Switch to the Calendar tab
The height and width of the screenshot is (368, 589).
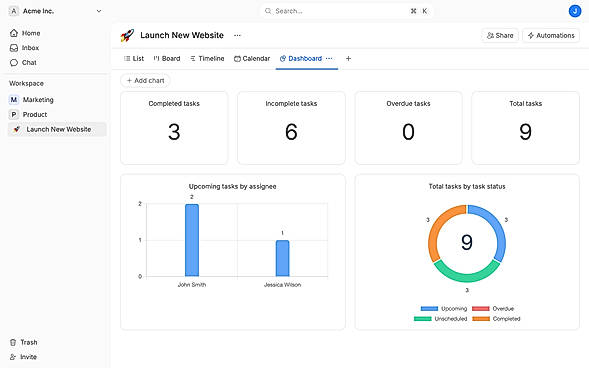click(252, 59)
